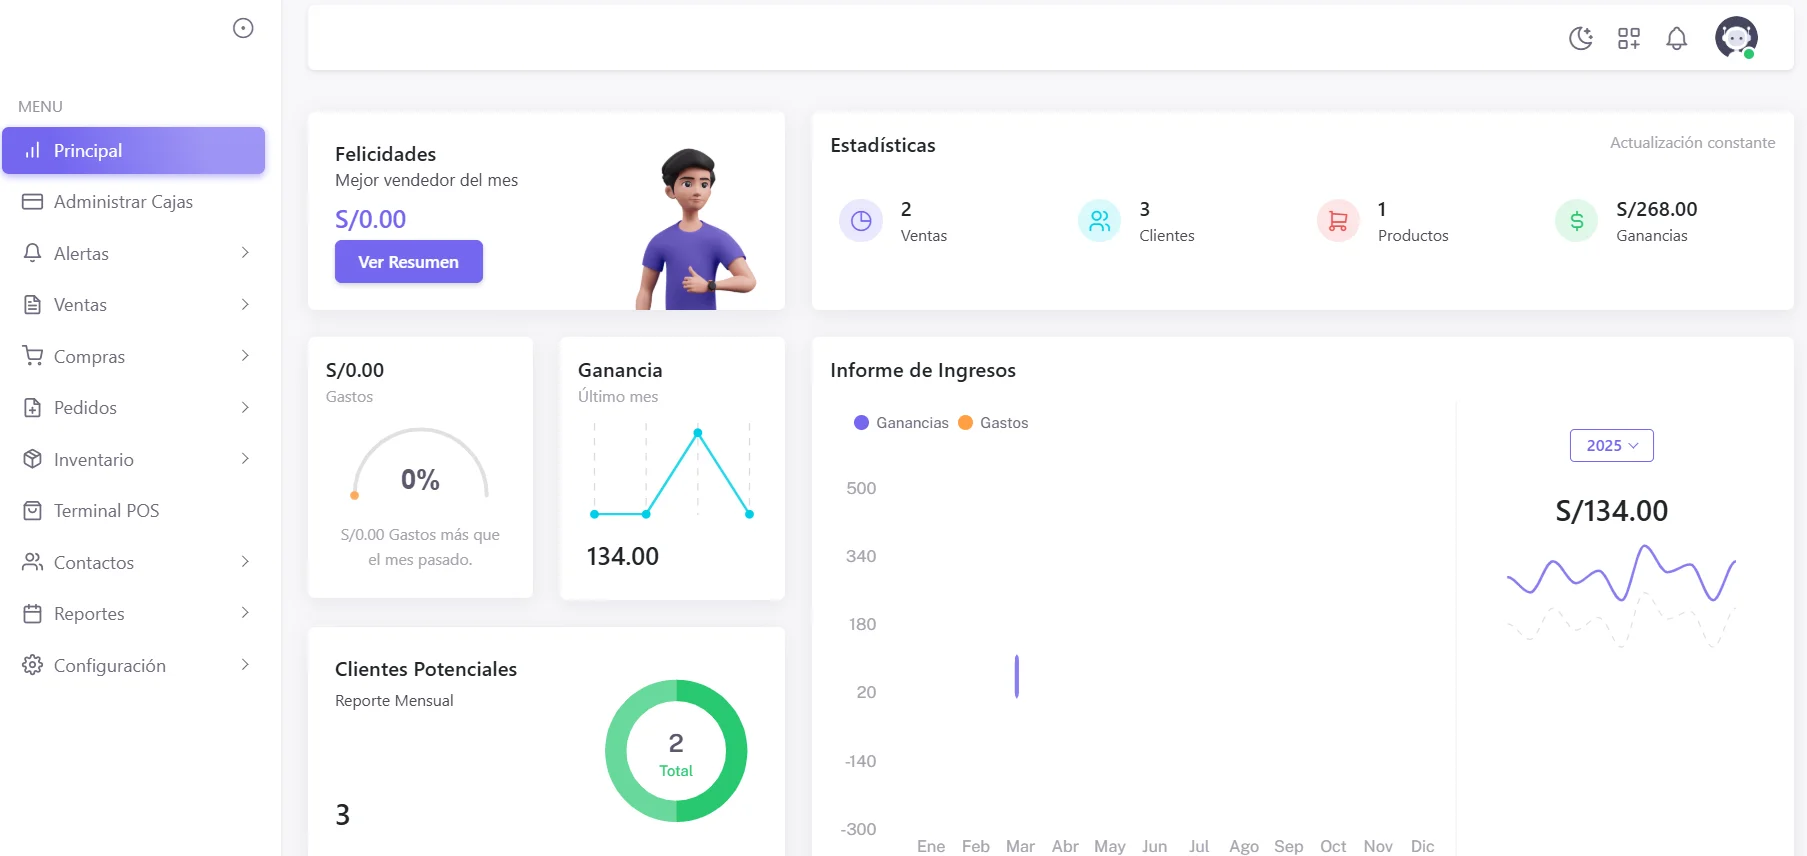Click the Mejor vendedor del mes text
Image resolution: width=1807 pixels, height=856 pixels.
tap(427, 180)
